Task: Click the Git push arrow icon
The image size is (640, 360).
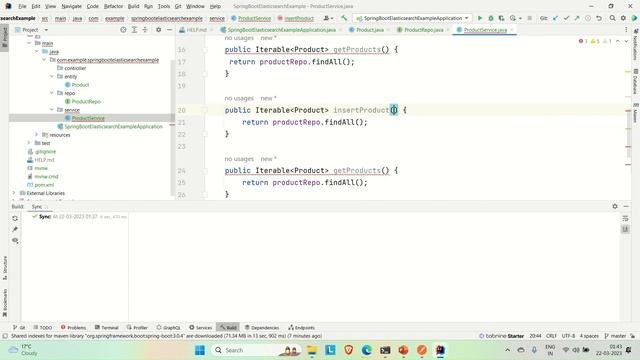Action: (577, 18)
